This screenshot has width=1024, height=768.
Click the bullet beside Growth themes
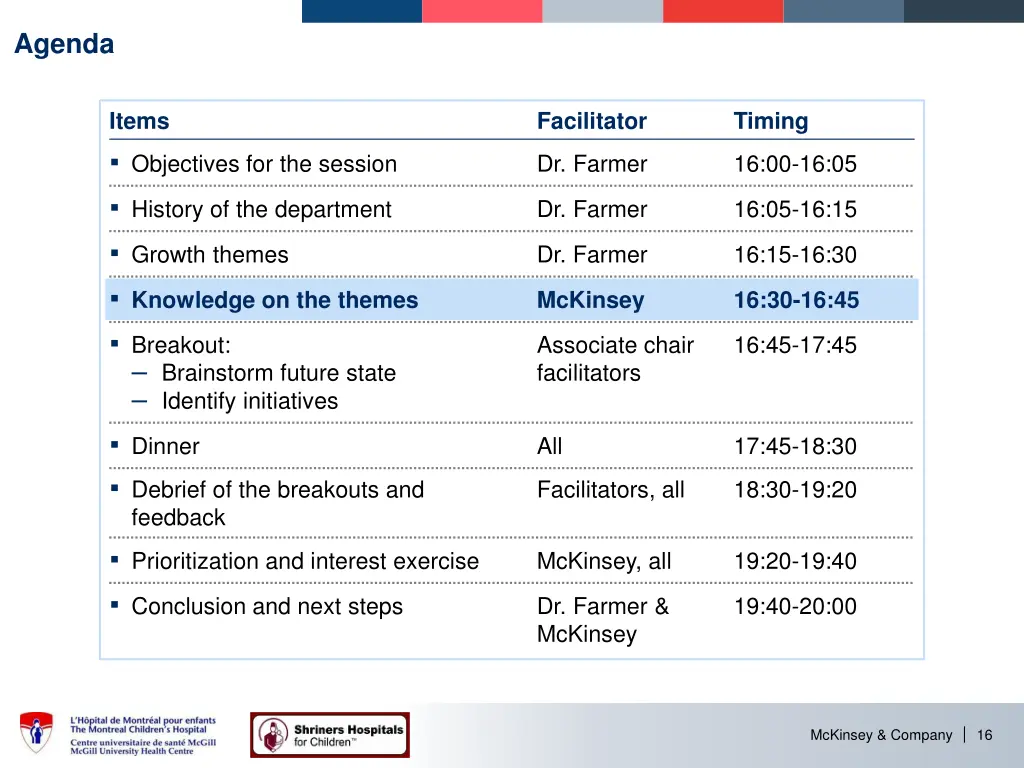coord(115,253)
